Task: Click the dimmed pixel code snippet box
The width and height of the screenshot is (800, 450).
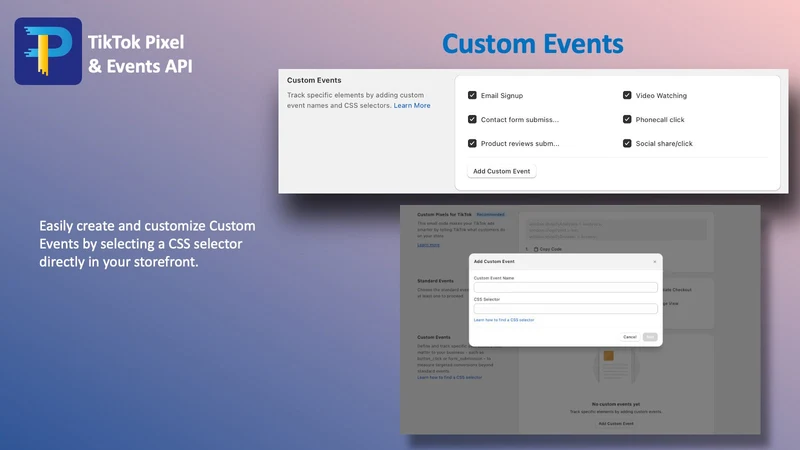Action: 616,230
